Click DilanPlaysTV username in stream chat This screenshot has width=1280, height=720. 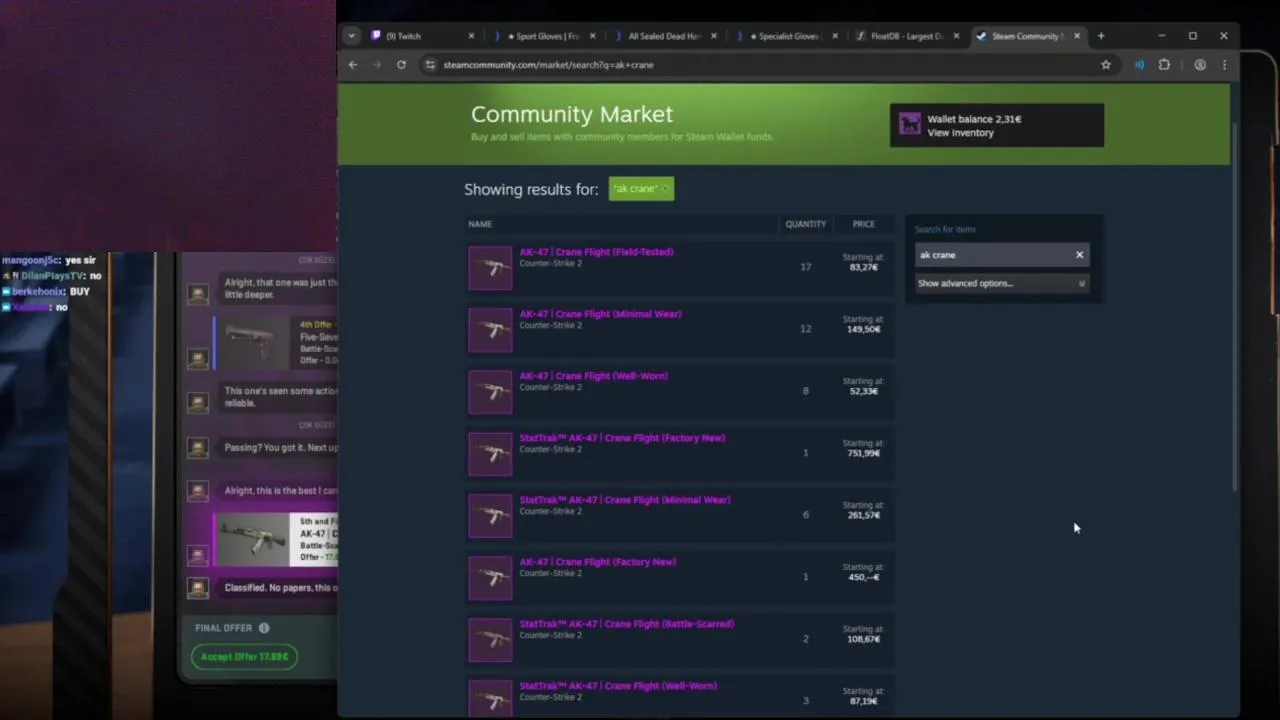(53, 276)
